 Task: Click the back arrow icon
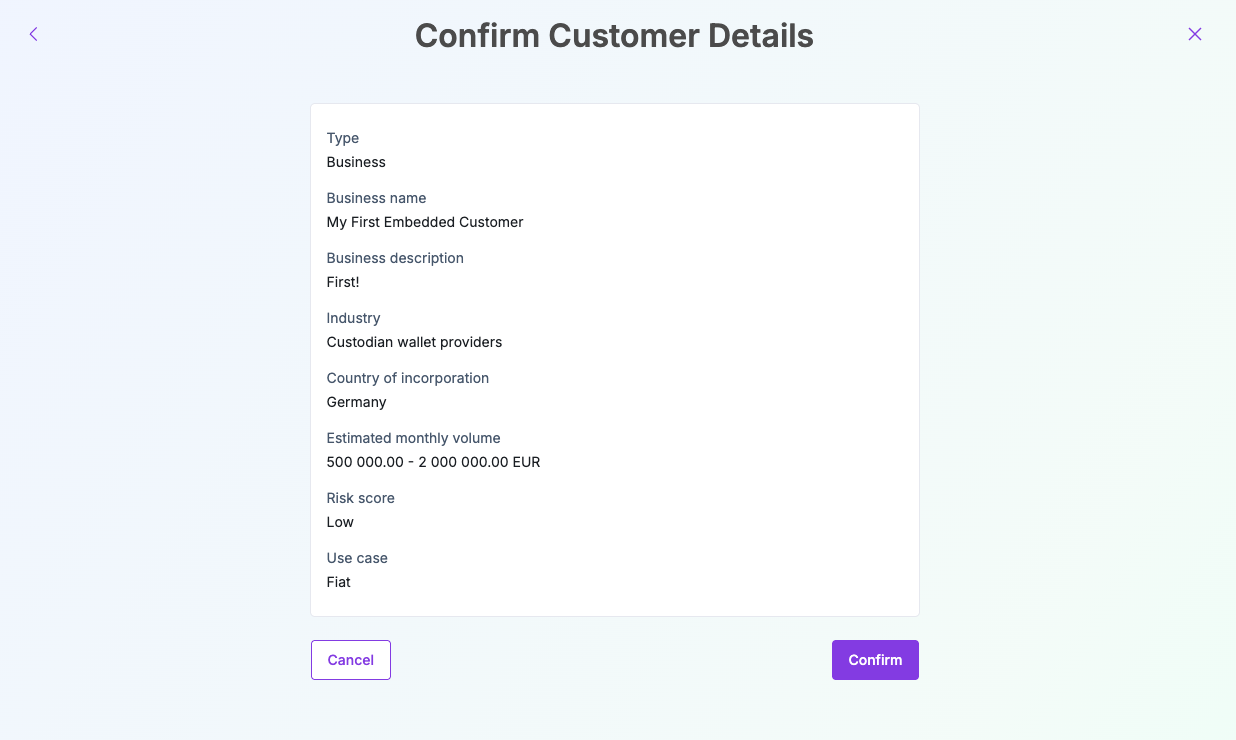(33, 34)
